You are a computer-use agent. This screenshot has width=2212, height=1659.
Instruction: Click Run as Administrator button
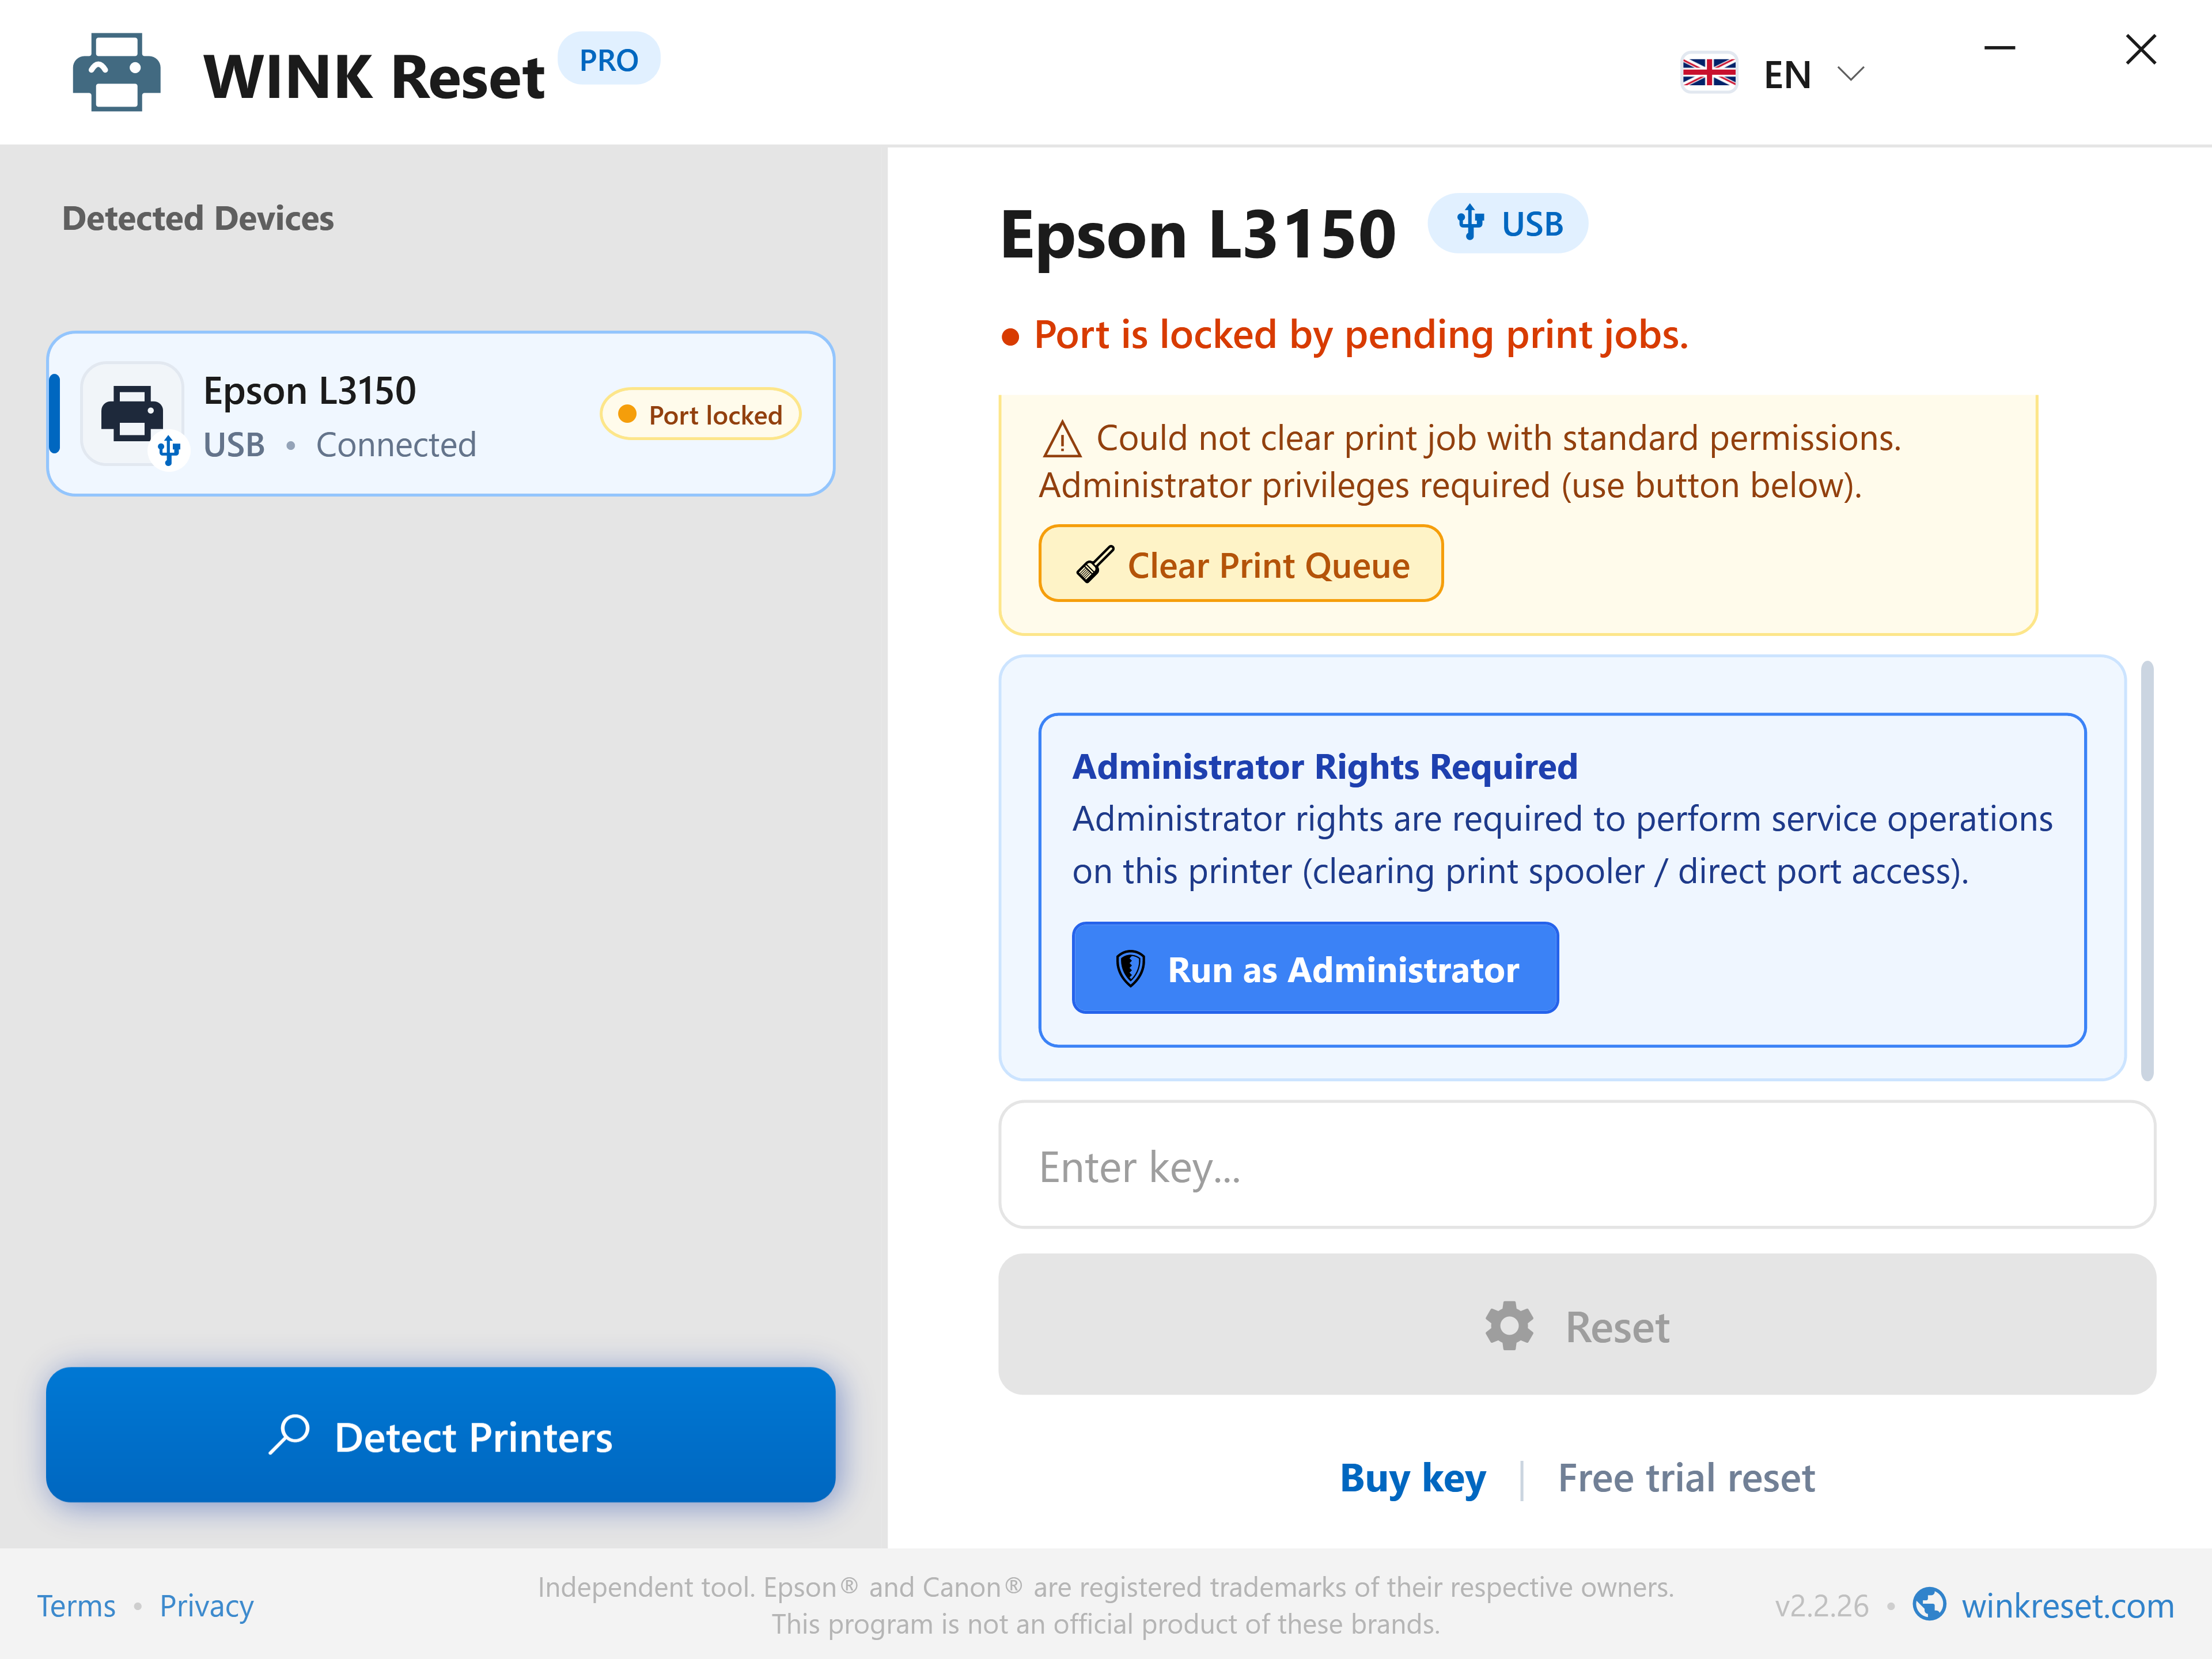point(1315,968)
